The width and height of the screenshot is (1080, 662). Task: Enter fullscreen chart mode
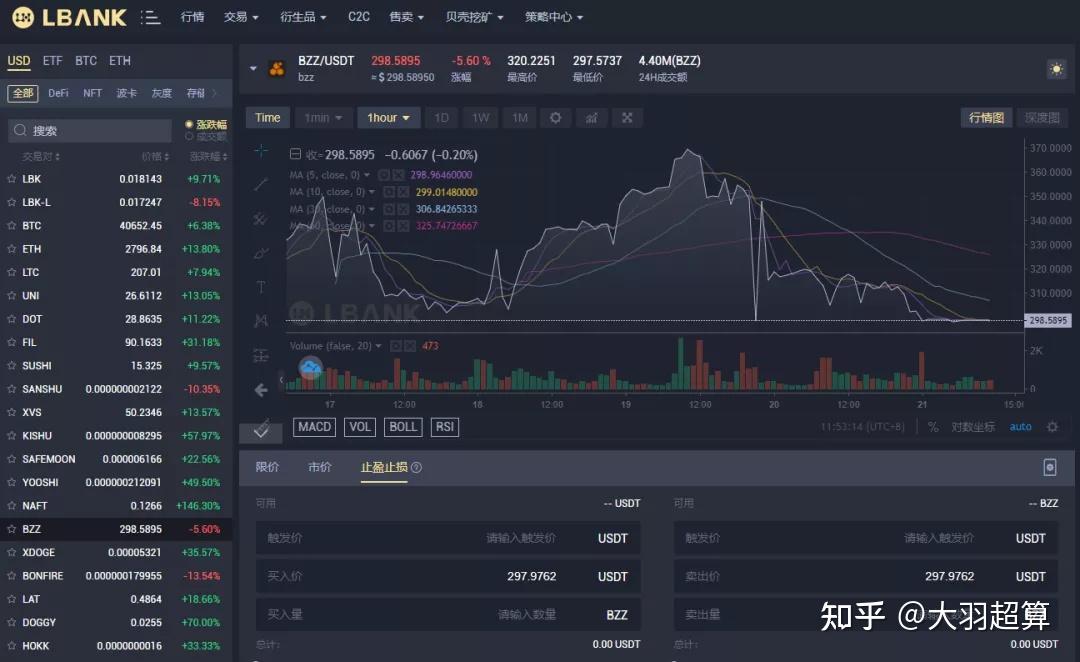coord(627,118)
